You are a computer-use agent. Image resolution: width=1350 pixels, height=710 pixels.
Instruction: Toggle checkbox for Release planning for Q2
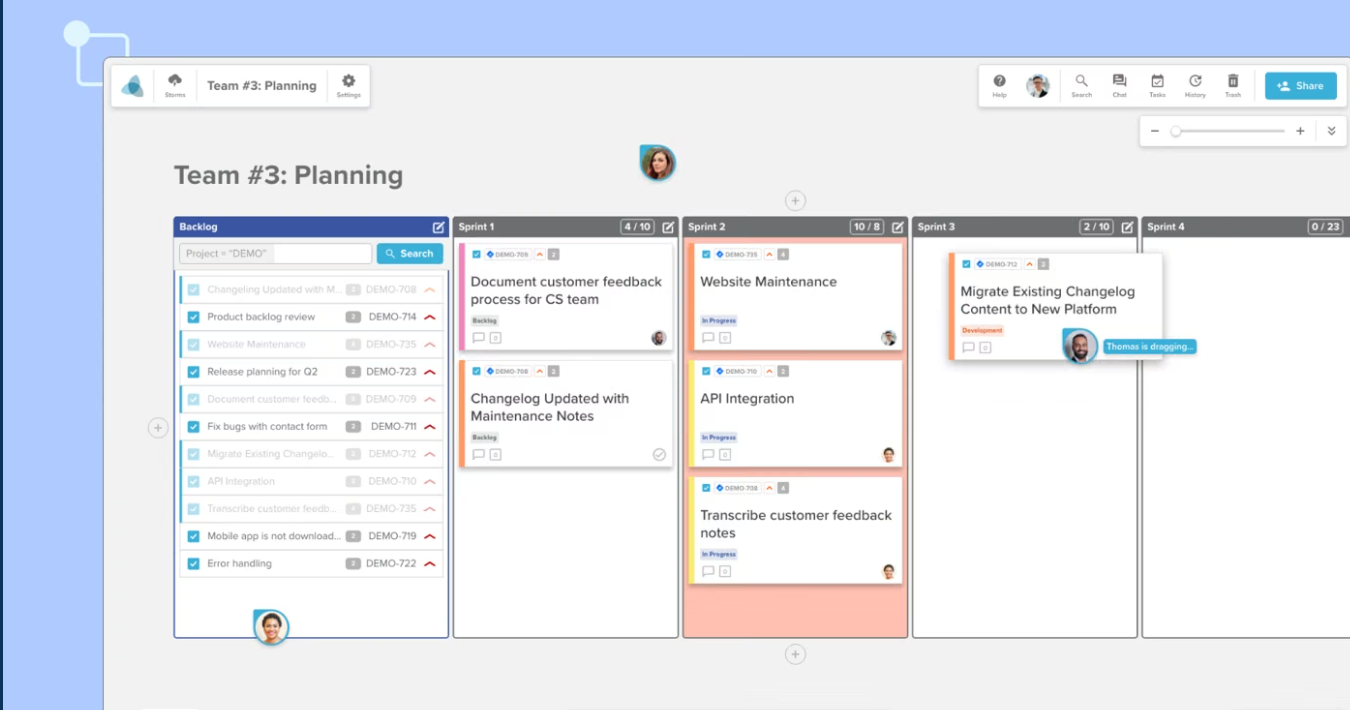(x=194, y=372)
